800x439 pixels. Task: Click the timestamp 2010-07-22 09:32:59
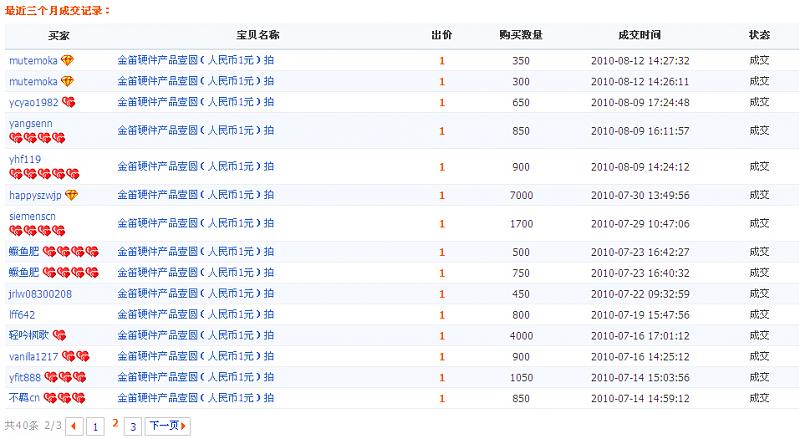640,294
